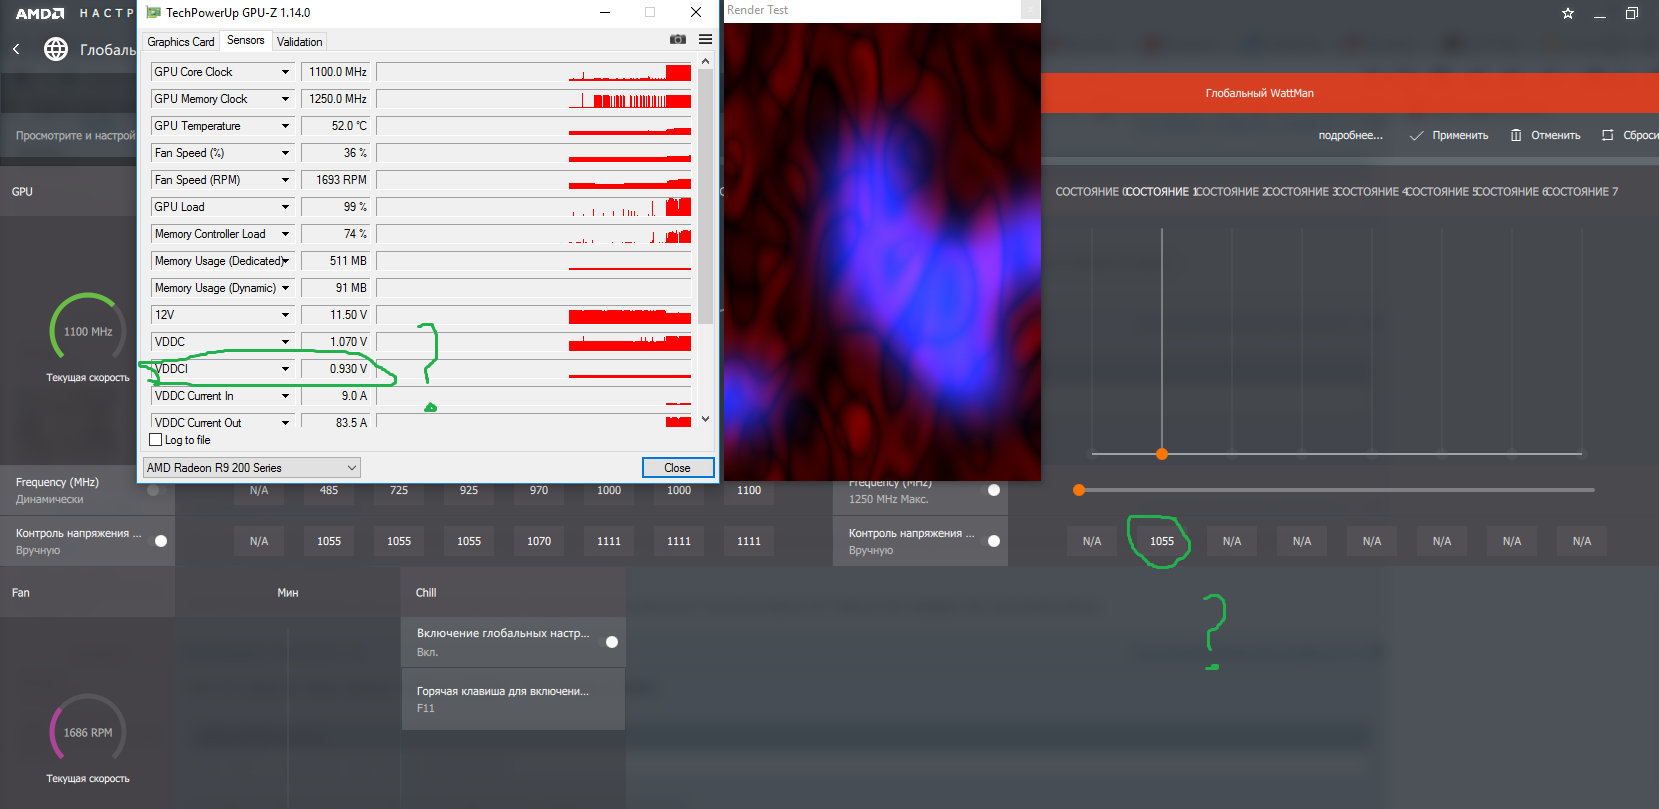Click the GPU-Z sensor list scrollbar down arrow
Image resolution: width=1659 pixels, height=809 pixels.
point(706,419)
